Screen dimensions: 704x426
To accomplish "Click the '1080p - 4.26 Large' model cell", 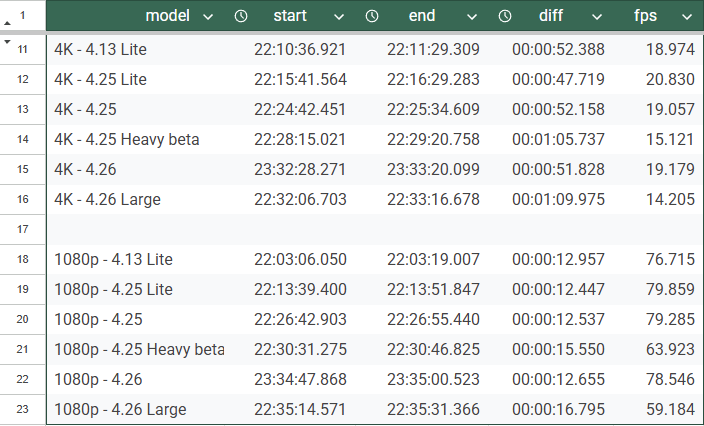I will tap(120, 410).
